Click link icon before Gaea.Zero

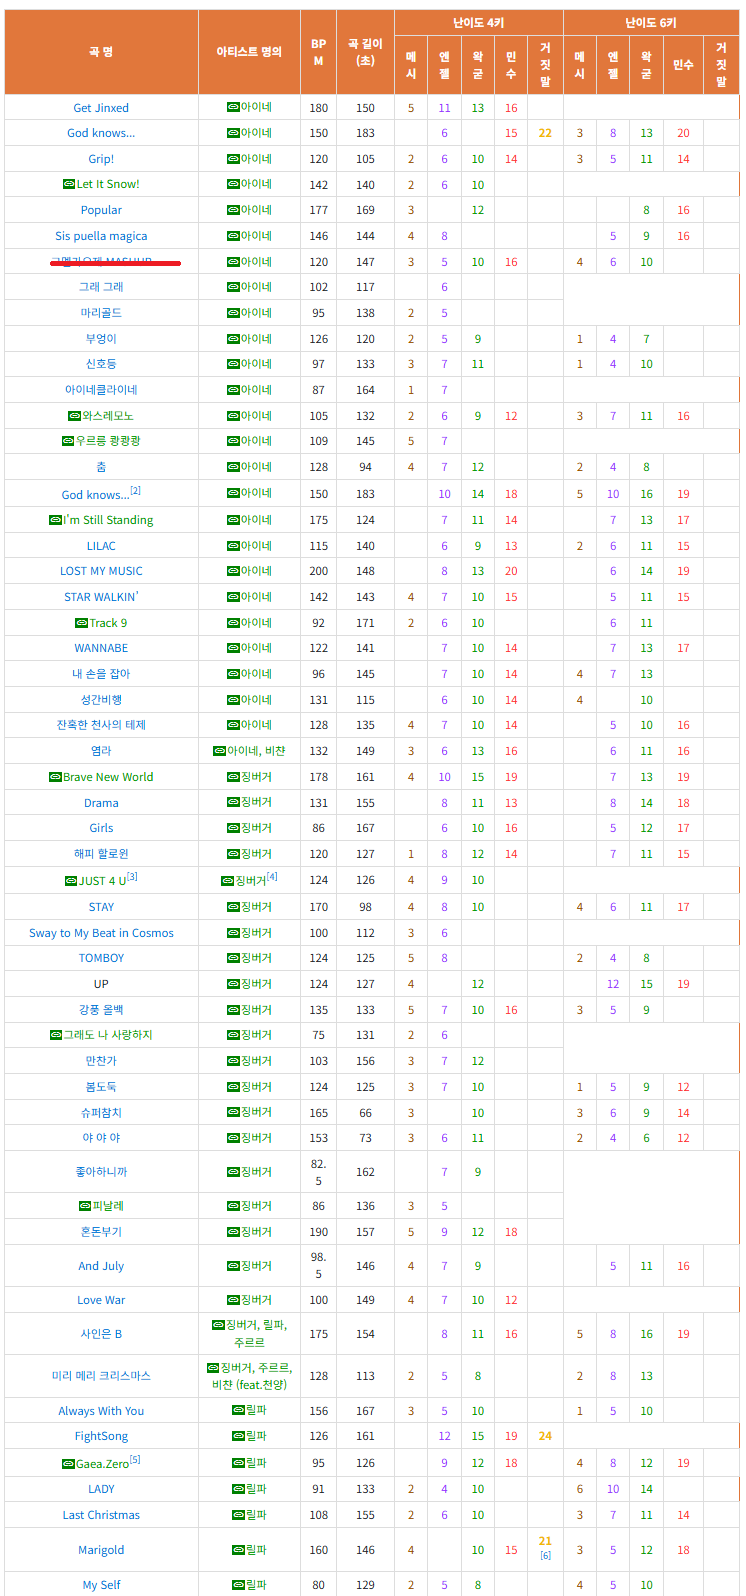[x=68, y=1463]
